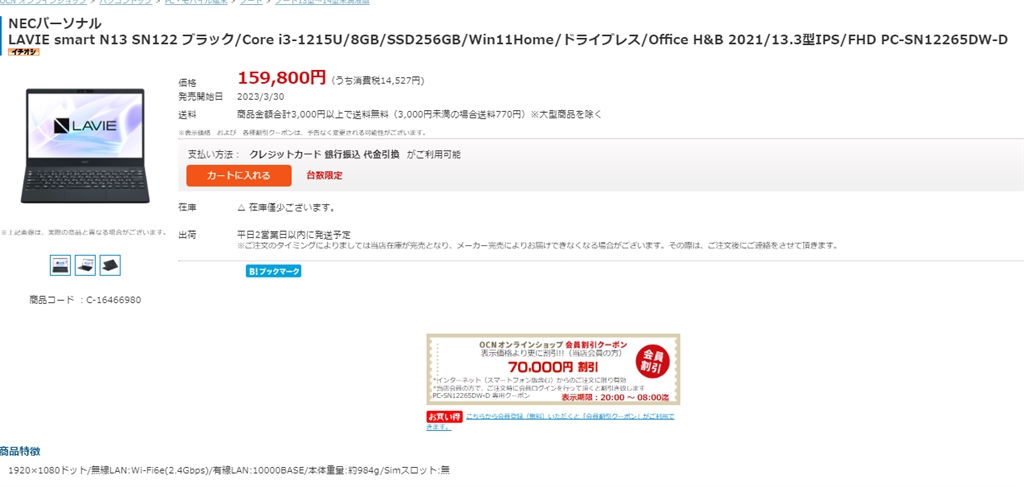Open the ノート13型〜14型未満液晶 breadcrumb link
Image resolution: width=1024 pixels, height=487 pixels.
click(x=322, y=2)
